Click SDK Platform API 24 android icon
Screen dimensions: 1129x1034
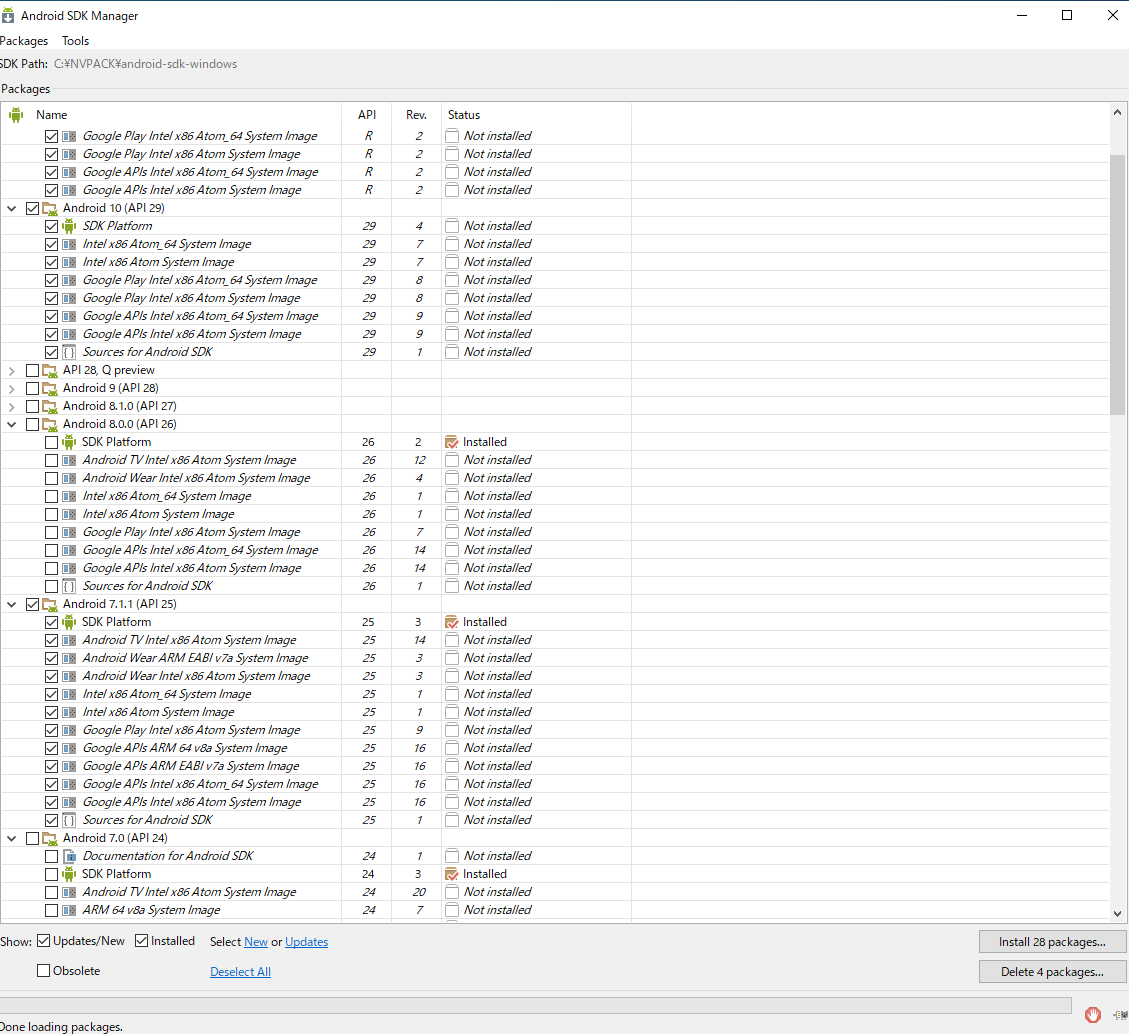(x=69, y=874)
